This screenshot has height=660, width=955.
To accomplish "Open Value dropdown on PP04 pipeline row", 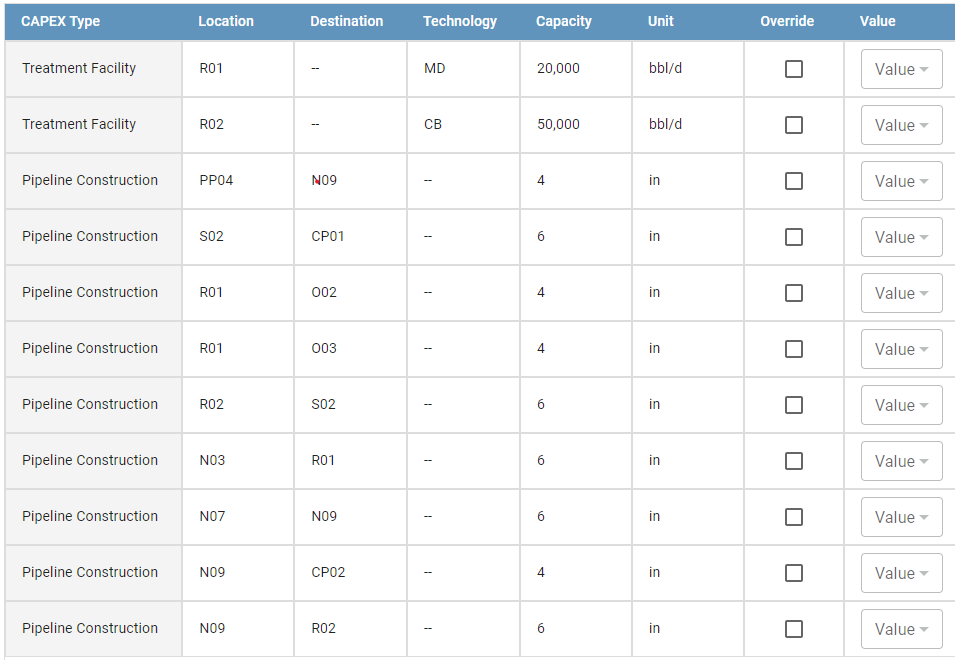I will (901, 181).
